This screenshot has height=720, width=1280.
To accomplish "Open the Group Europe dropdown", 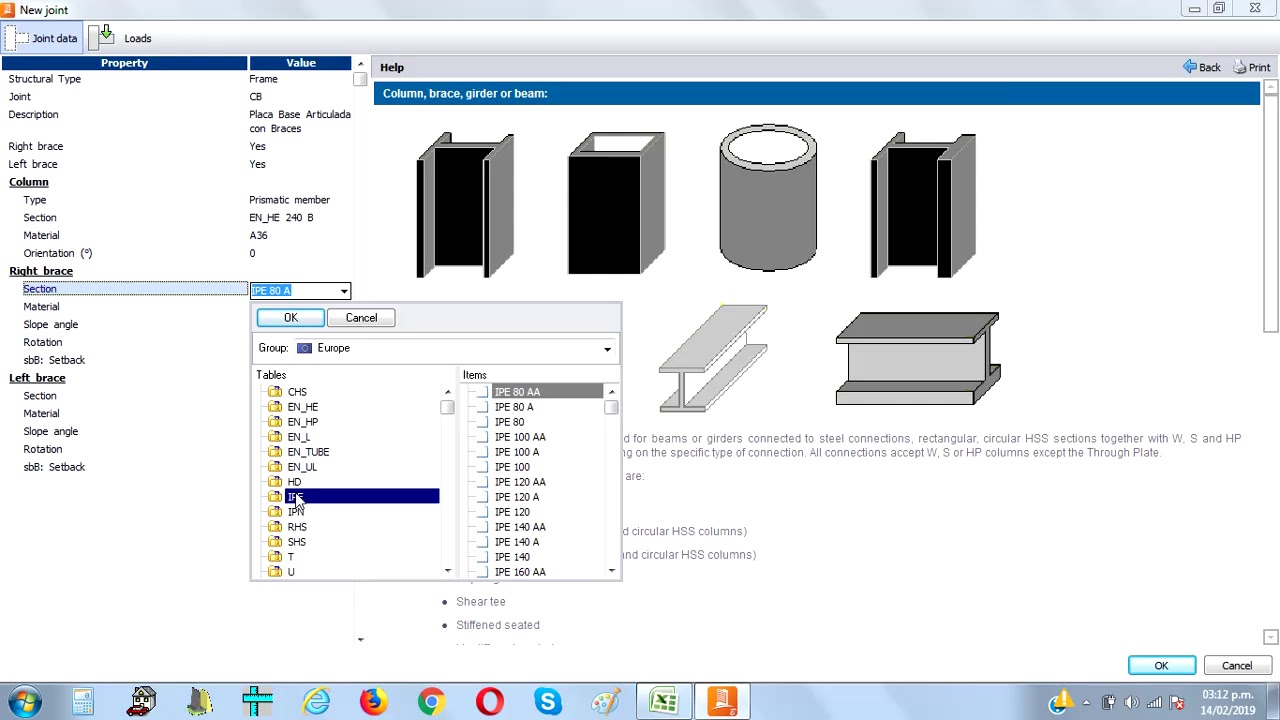I will [607, 348].
